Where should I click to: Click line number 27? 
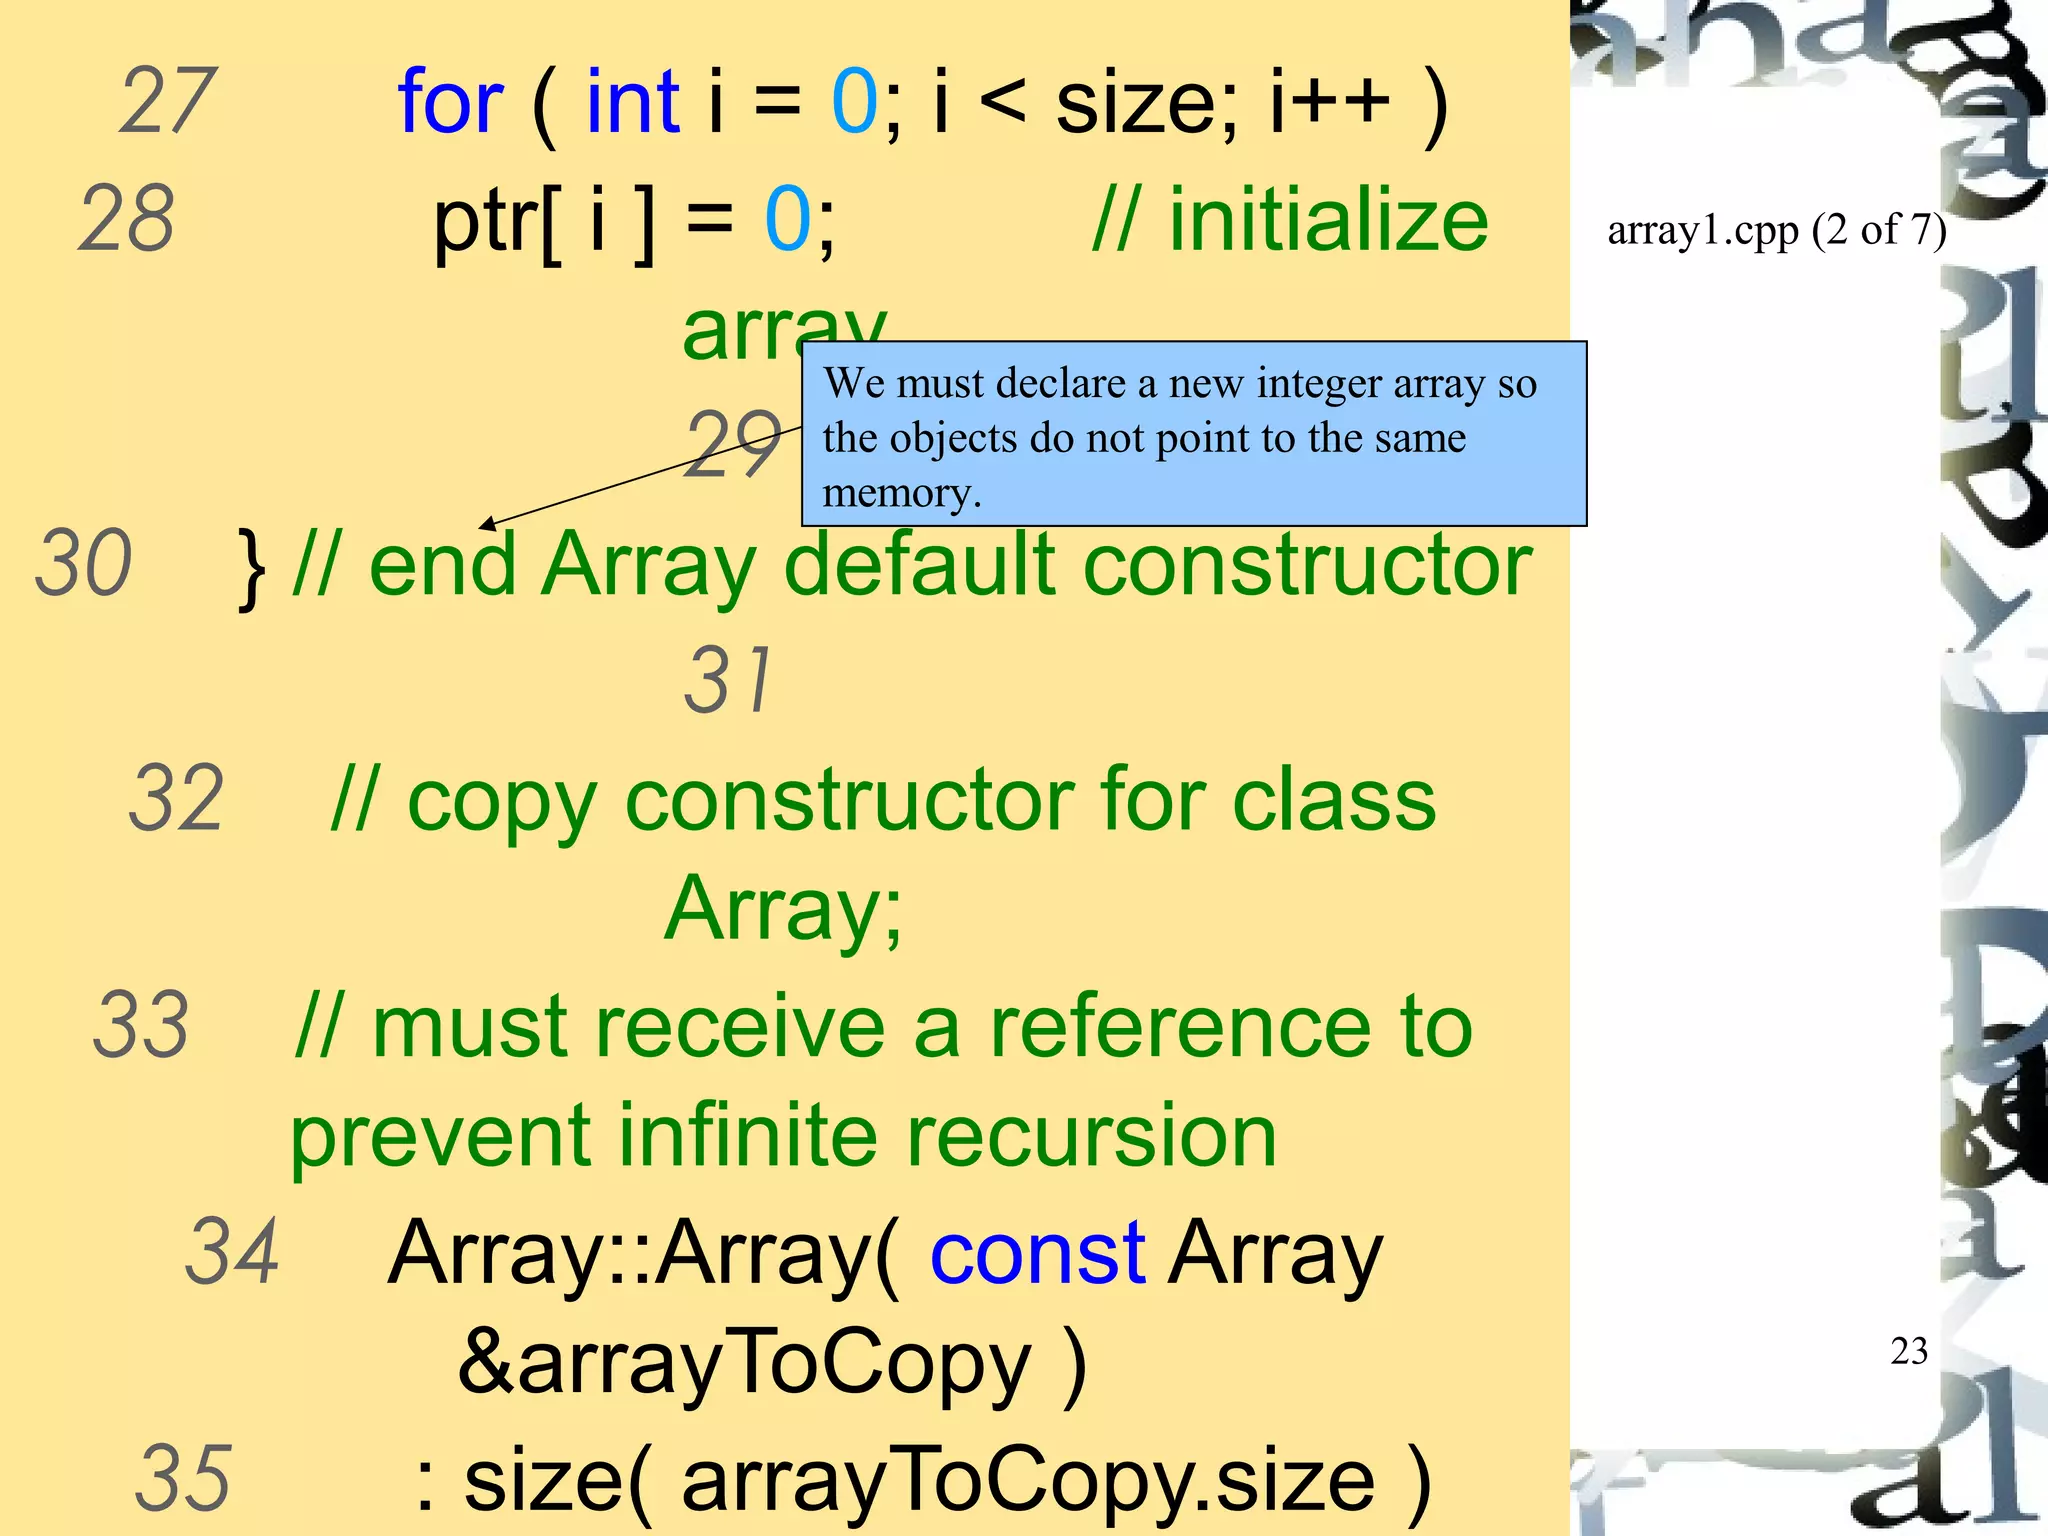coord(168,101)
